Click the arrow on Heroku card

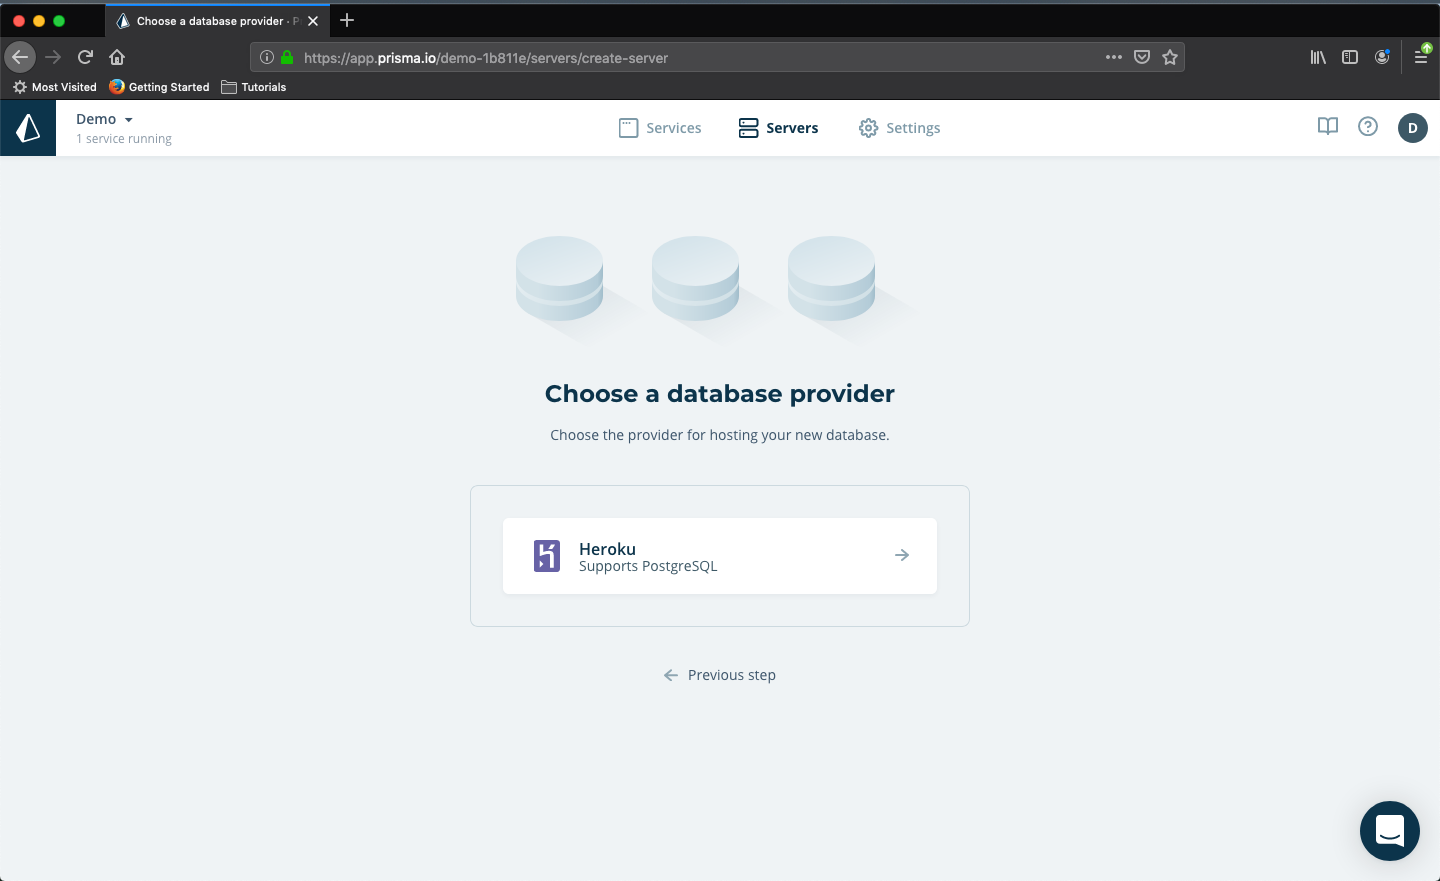902,555
